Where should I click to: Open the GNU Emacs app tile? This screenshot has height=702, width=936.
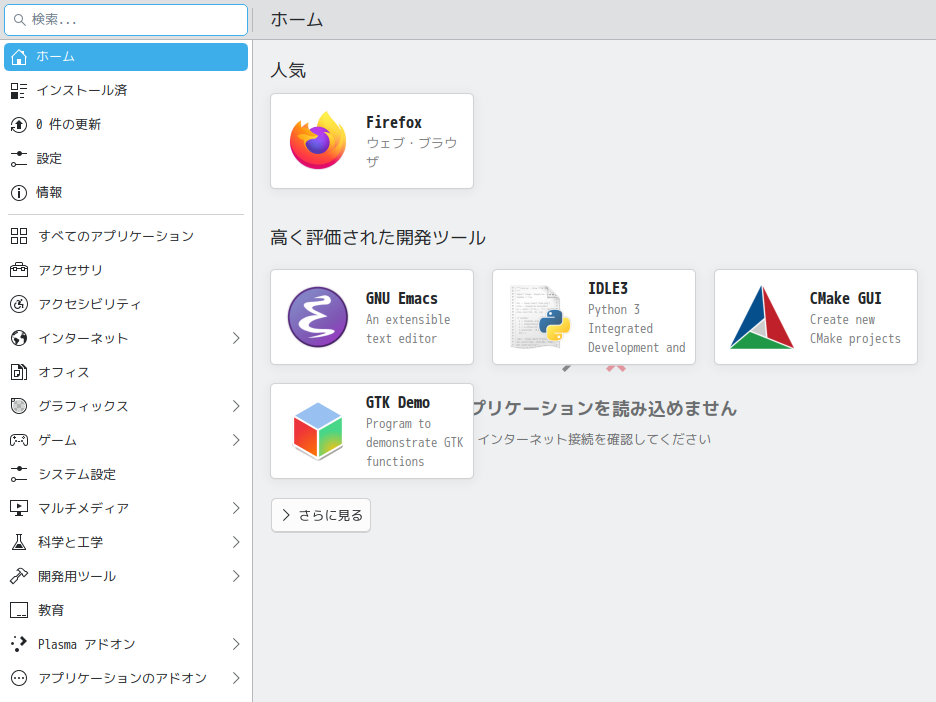pyautogui.click(x=371, y=316)
